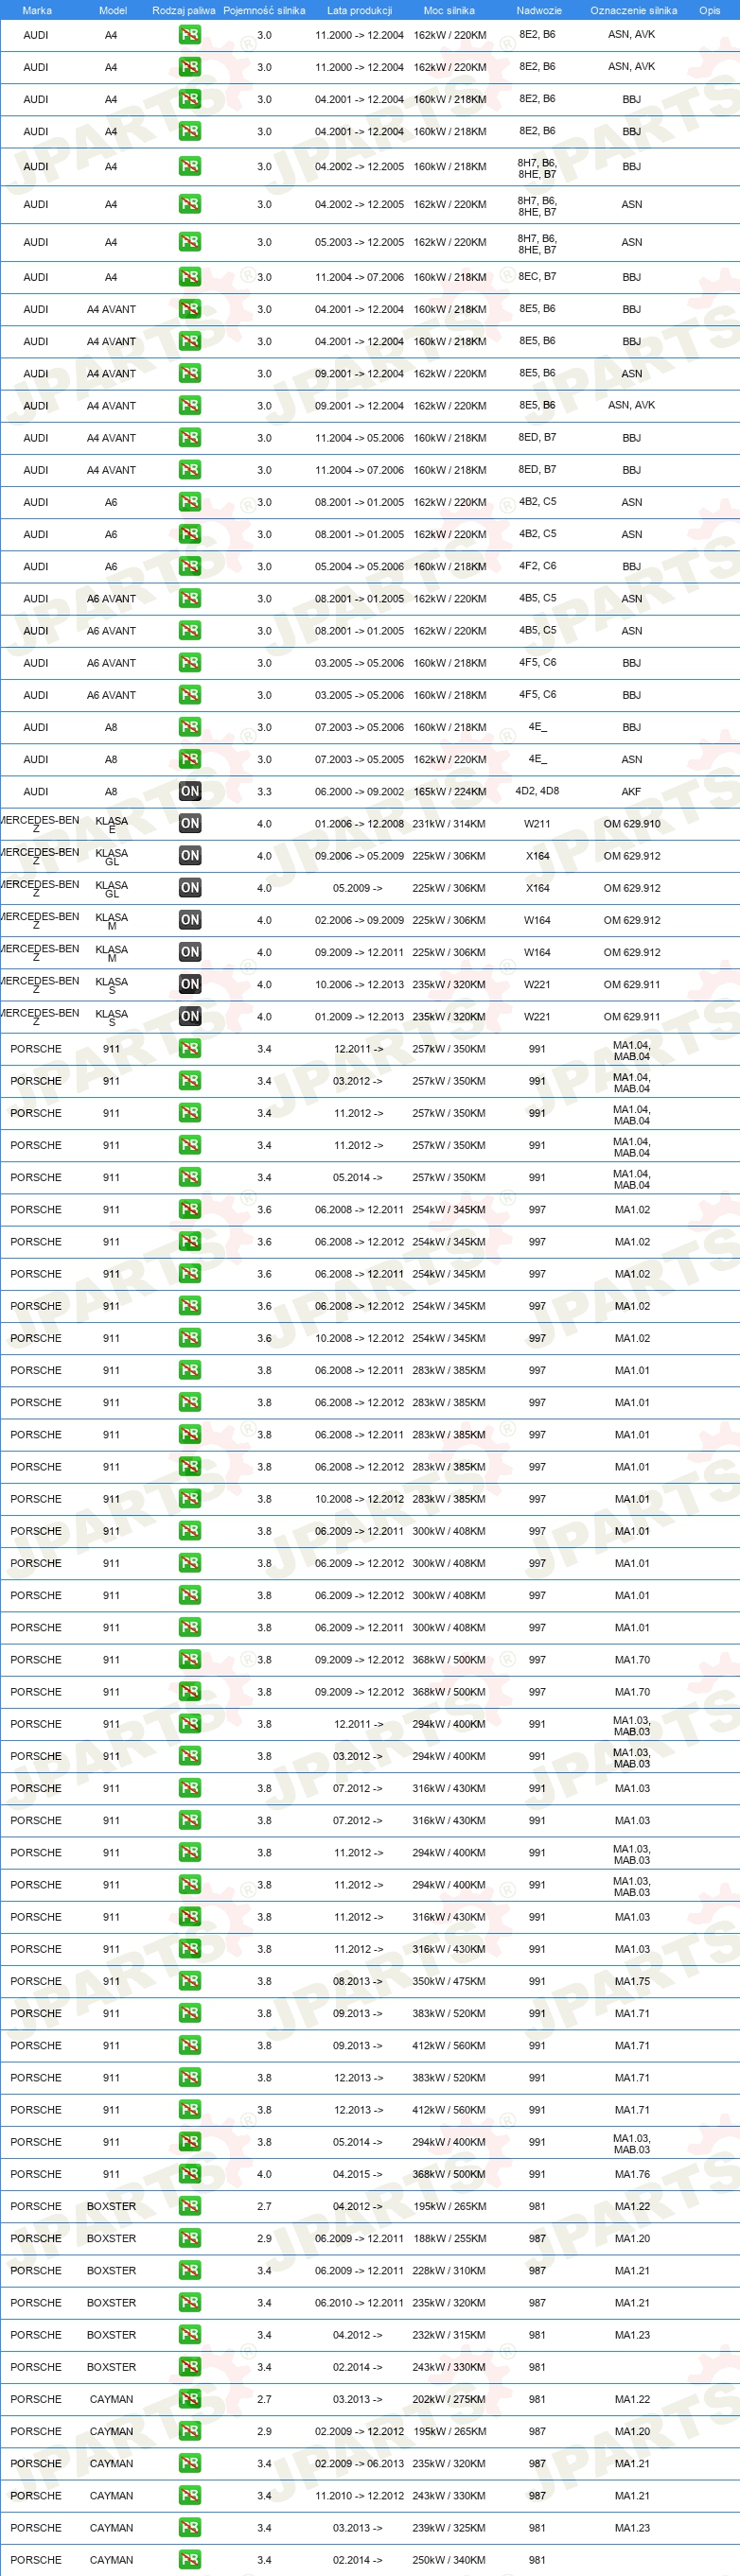Viewport: 740px width, 2576px height.
Task: Click the ON icon for Klasa M 02.2006 -> 09.2009
Action: pos(190,919)
